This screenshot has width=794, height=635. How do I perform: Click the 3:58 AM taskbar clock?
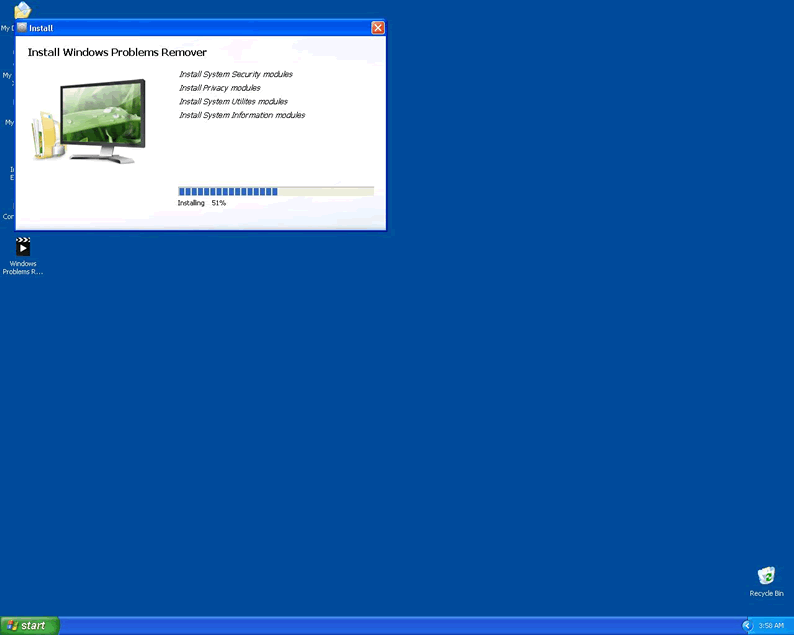pyautogui.click(x=771, y=625)
